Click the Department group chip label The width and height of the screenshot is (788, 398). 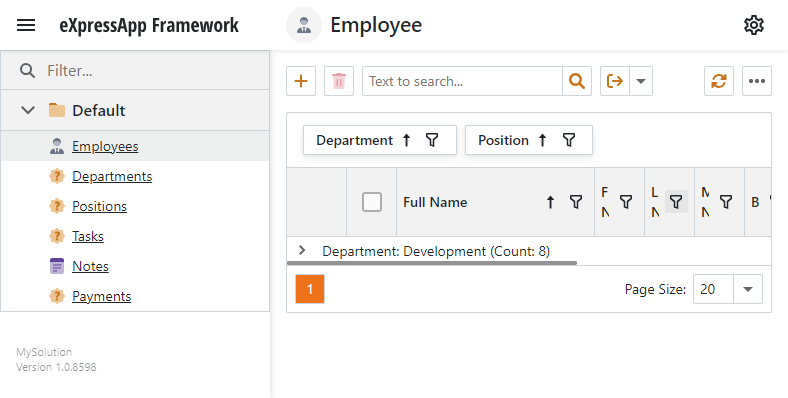pos(354,140)
